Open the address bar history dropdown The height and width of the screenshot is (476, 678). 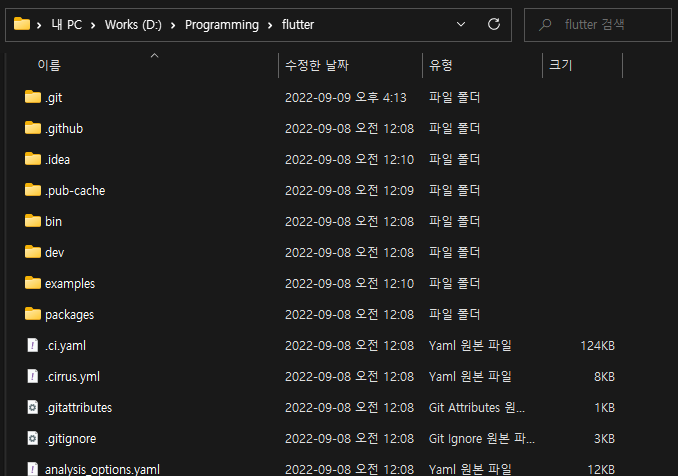(461, 24)
